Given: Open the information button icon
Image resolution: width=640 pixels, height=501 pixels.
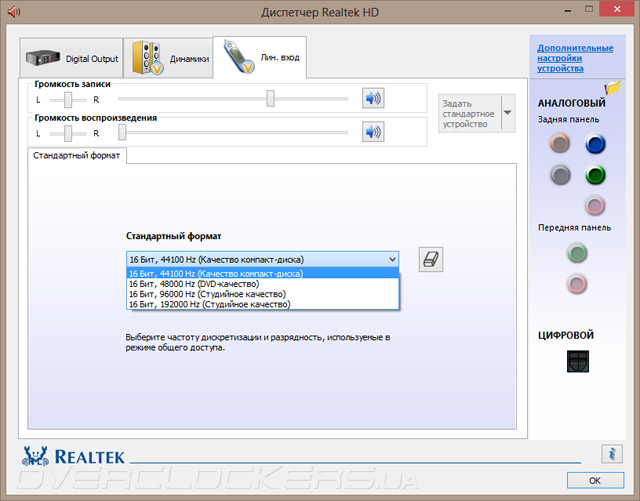Looking at the screenshot, I should click(612, 454).
